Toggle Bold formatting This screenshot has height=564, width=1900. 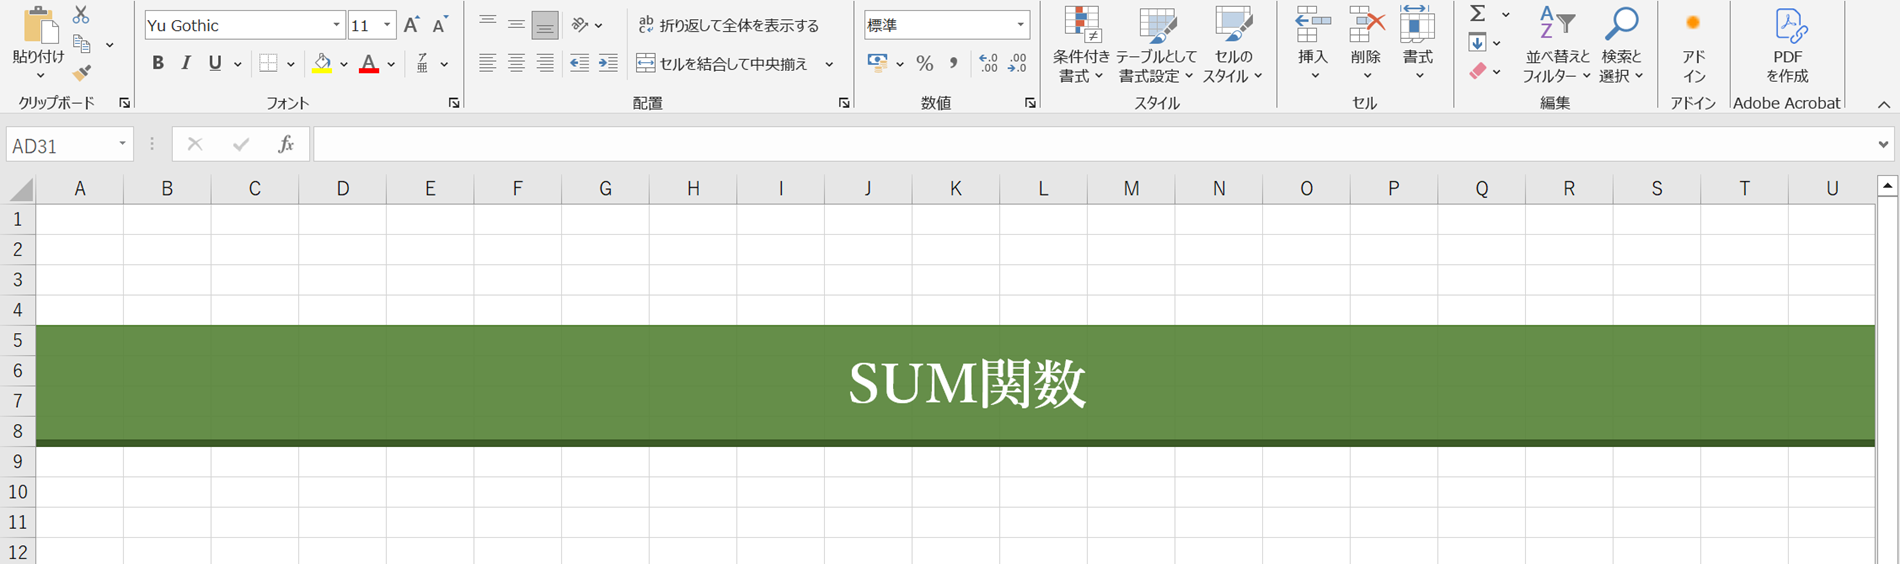[x=157, y=64]
